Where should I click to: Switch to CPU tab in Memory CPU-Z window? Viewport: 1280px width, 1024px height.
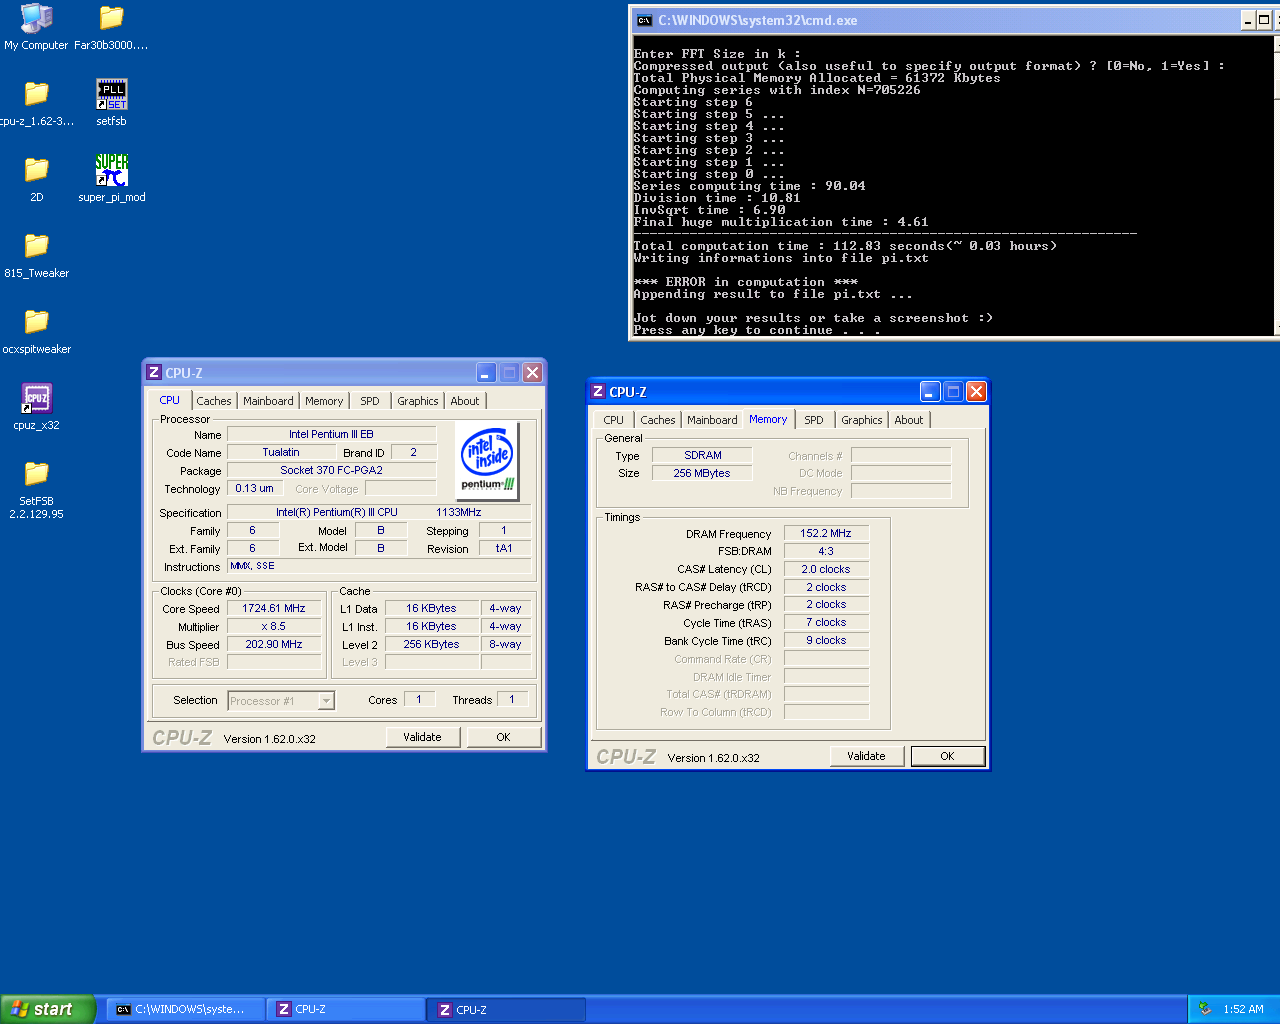click(613, 420)
